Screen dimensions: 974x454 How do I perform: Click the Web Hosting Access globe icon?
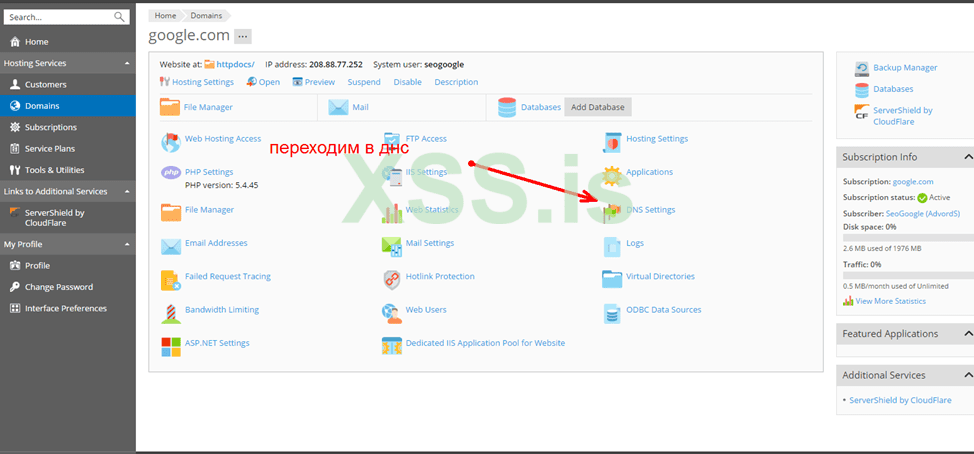[171, 142]
